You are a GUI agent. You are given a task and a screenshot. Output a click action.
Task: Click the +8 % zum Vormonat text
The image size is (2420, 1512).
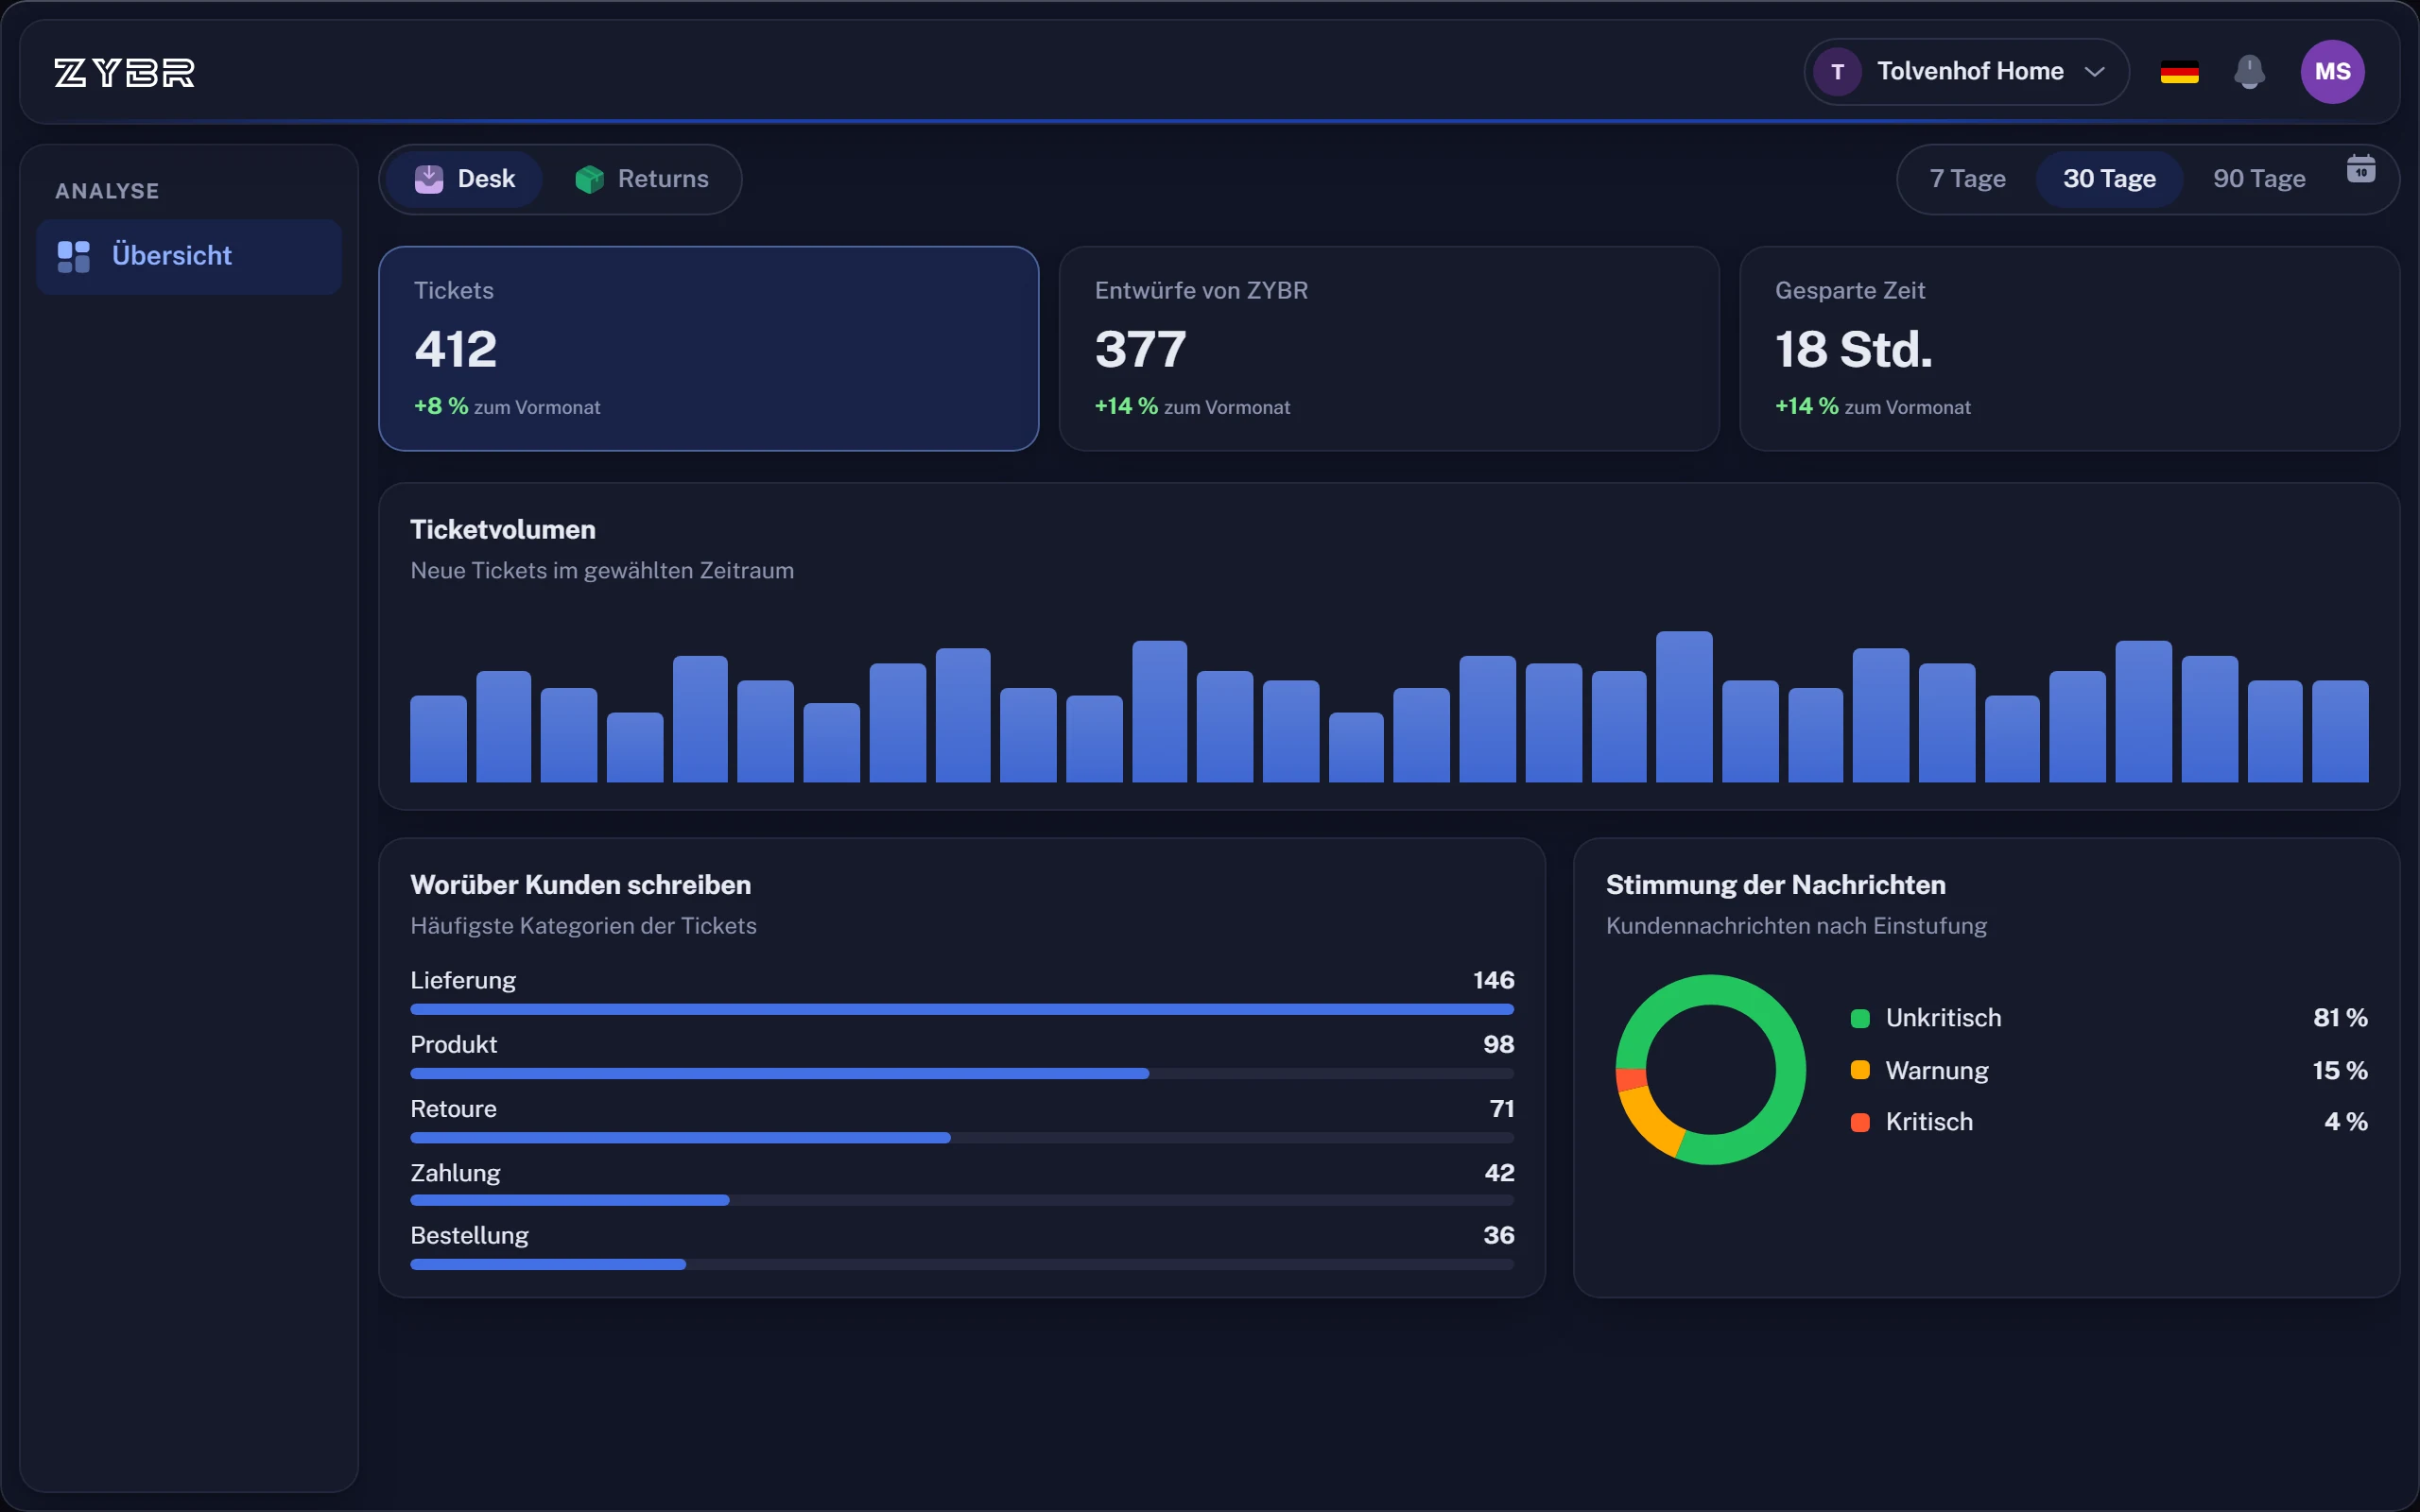507,406
